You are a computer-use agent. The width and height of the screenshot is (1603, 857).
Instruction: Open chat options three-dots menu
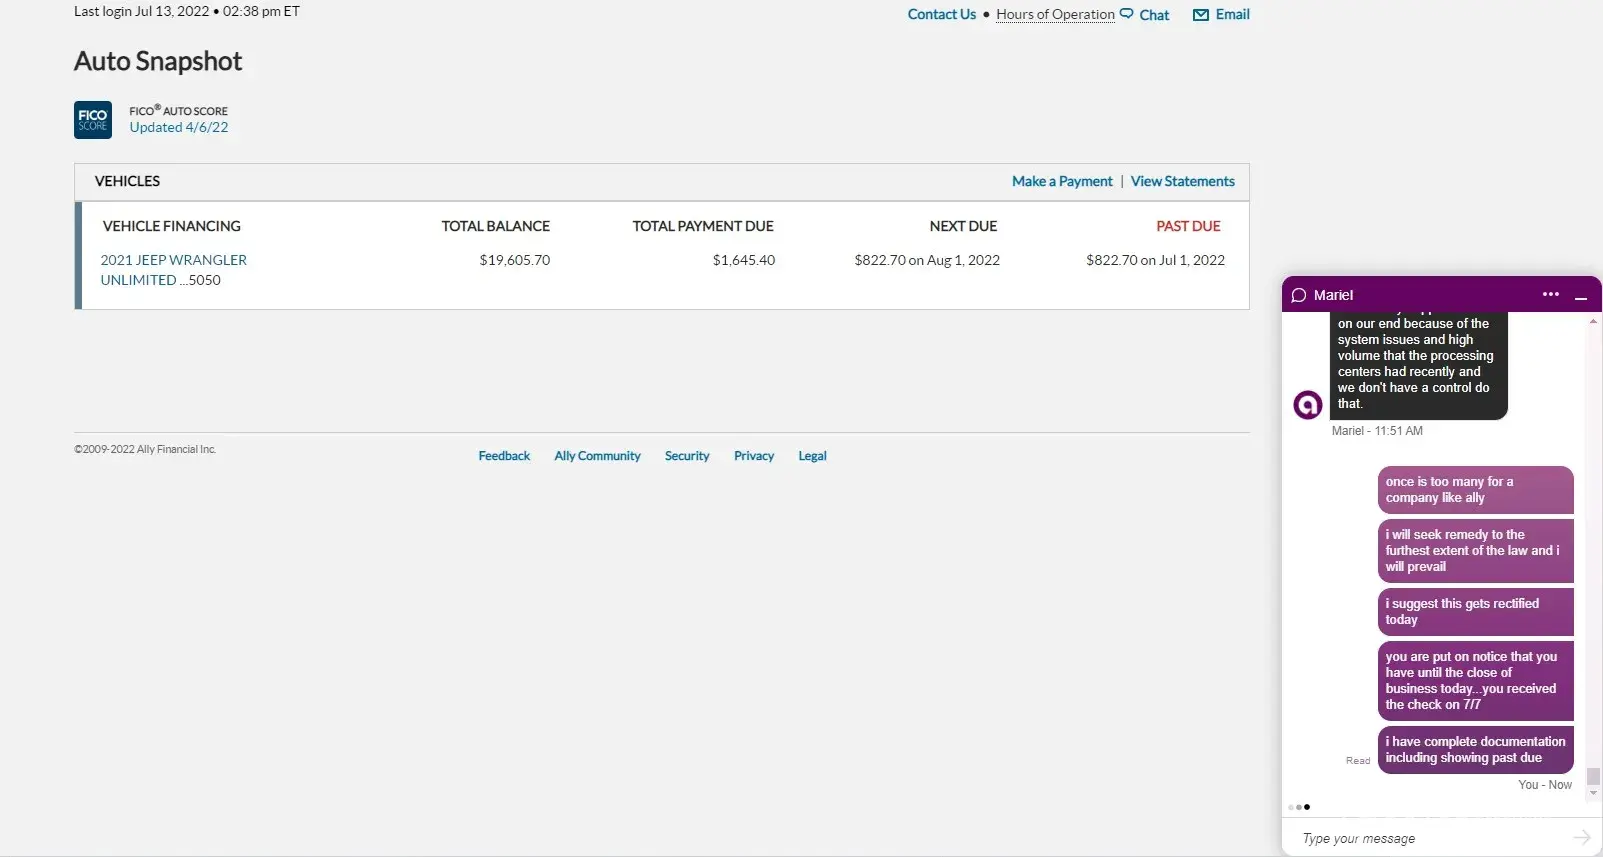[1550, 295]
